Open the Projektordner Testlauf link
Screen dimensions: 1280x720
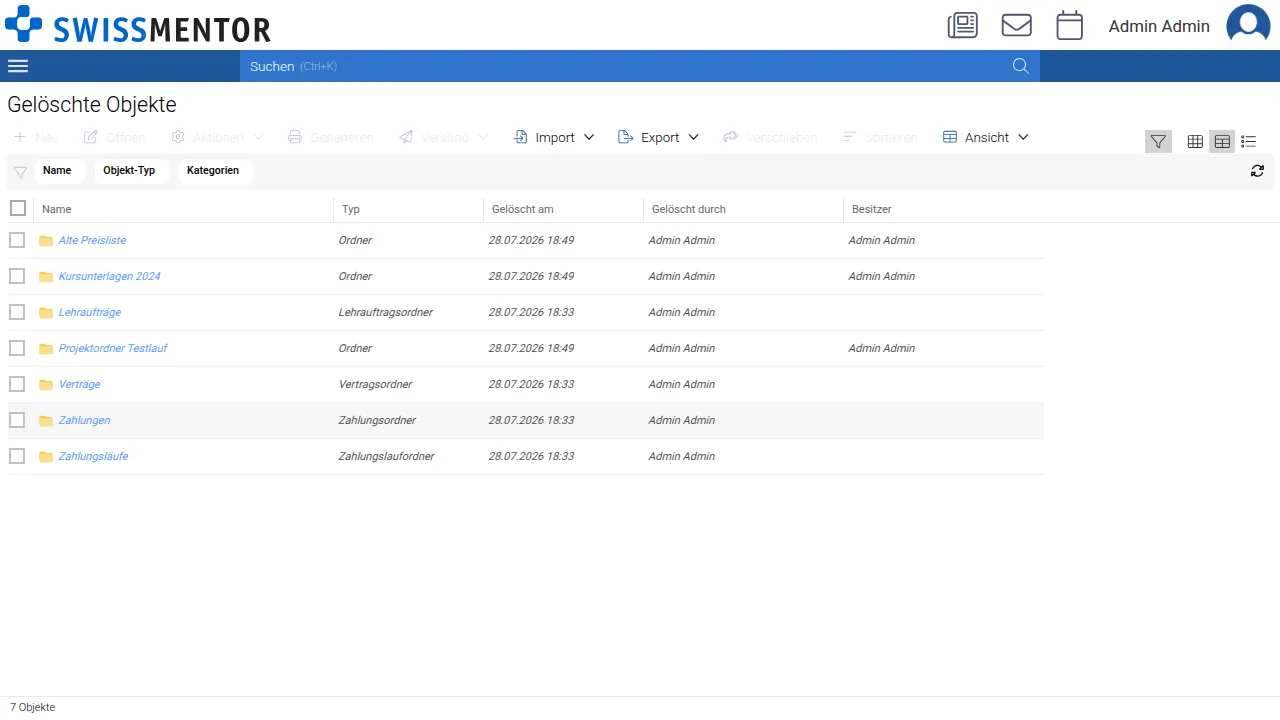pos(113,348)
